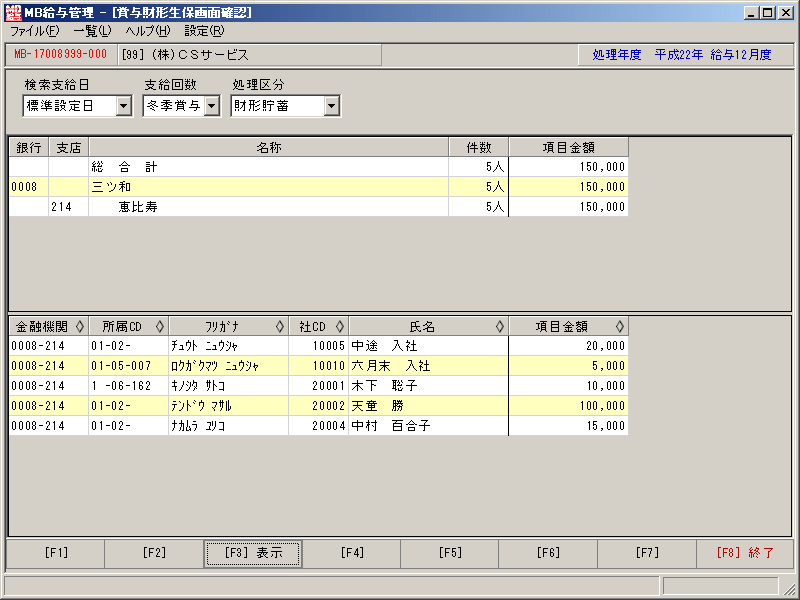This screenshot has height=600, width=800.
Task: Expand the 支給回数 冬季賞与 dropdown
Action: pos(212,106)
